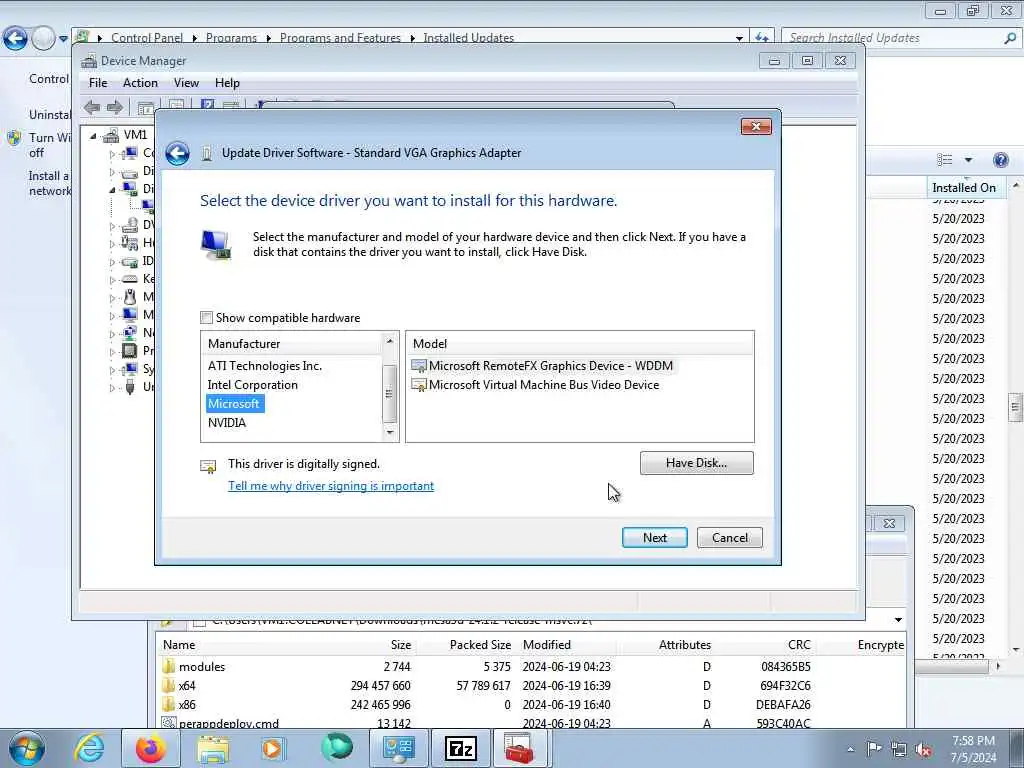Open the Action Center flag icon
This screenshot has height=768, width=1024.
point(874,749)
